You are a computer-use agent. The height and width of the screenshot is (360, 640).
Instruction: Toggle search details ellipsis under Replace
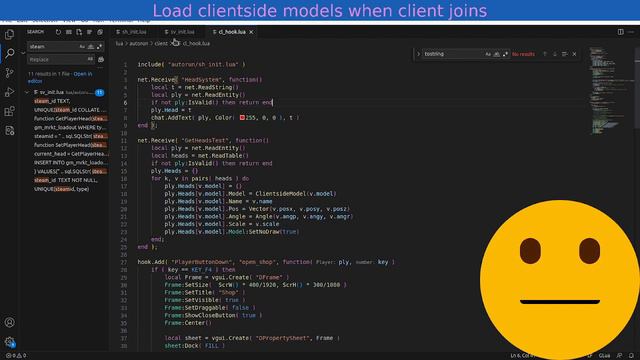click(101, 67)
